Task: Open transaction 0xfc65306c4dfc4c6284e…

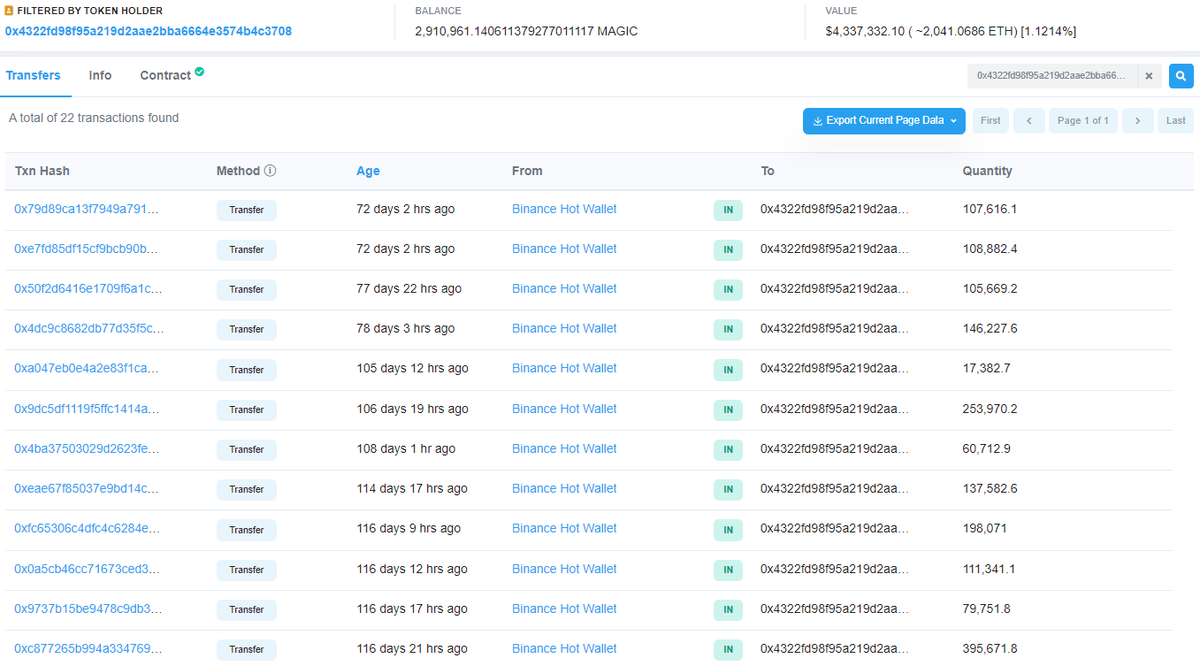Action: tap(87, 529)
